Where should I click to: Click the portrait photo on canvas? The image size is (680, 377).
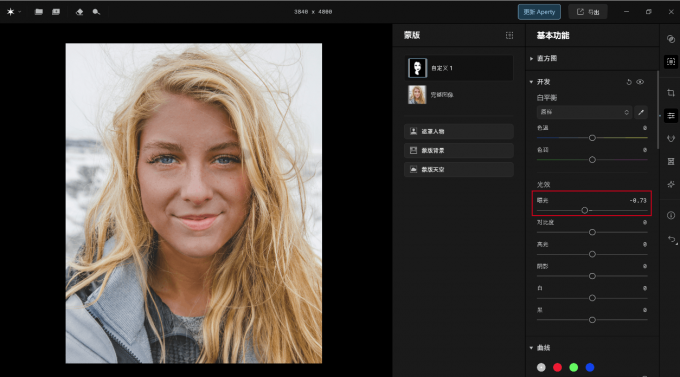click(194, 203)
